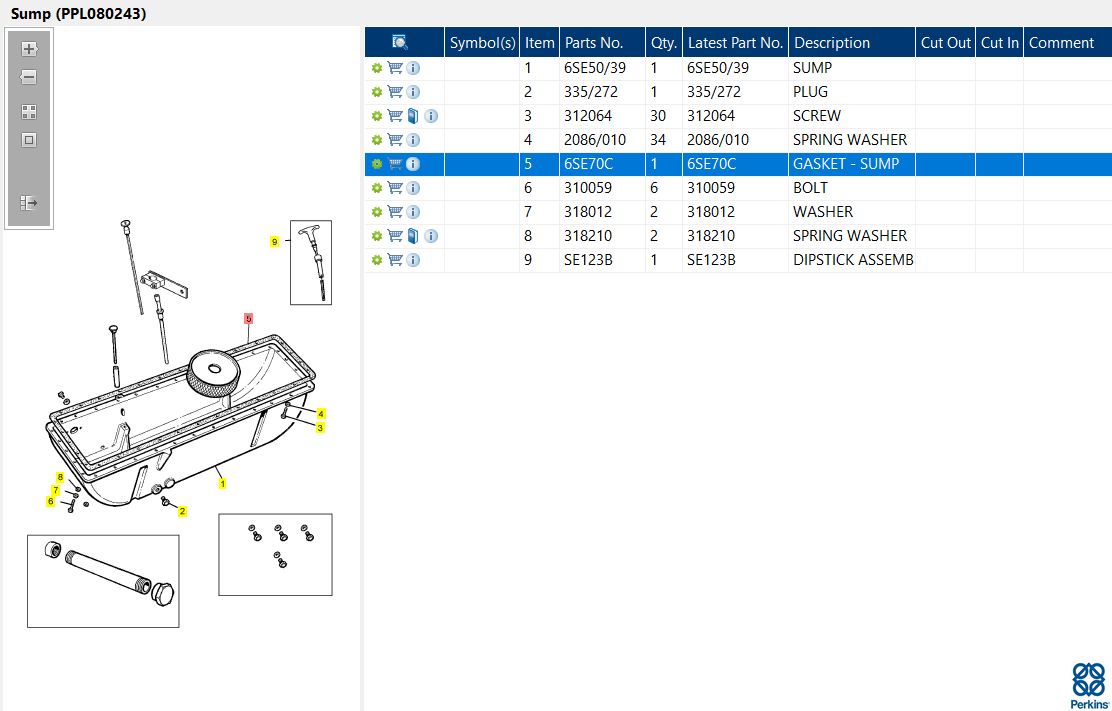The image size is (1112, 711).
Task: Click the Qty. column header
Action: click(x=664, y=43)
